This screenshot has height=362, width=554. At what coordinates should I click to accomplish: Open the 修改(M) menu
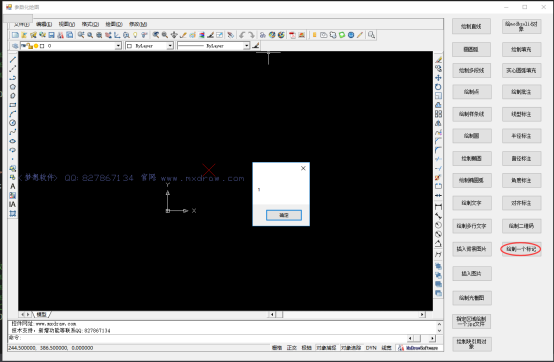pos(138,24)
